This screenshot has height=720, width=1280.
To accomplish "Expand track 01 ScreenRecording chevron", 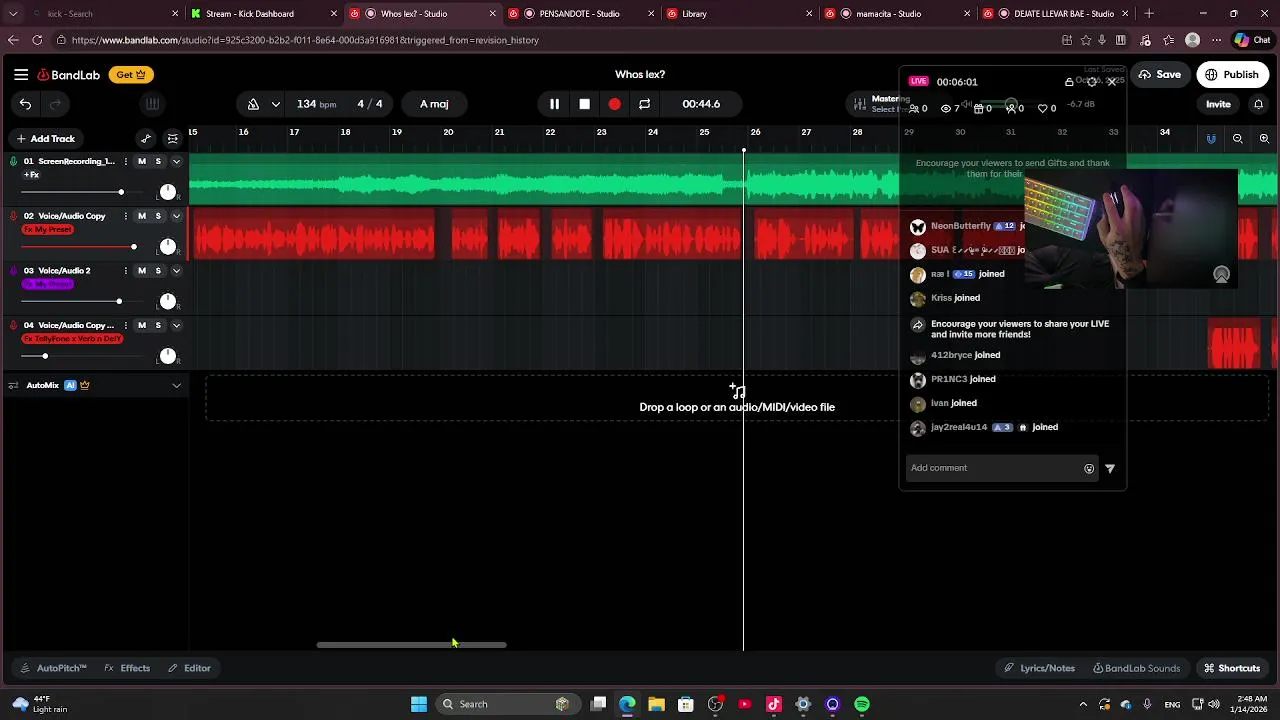I will (x=176, y=161).
